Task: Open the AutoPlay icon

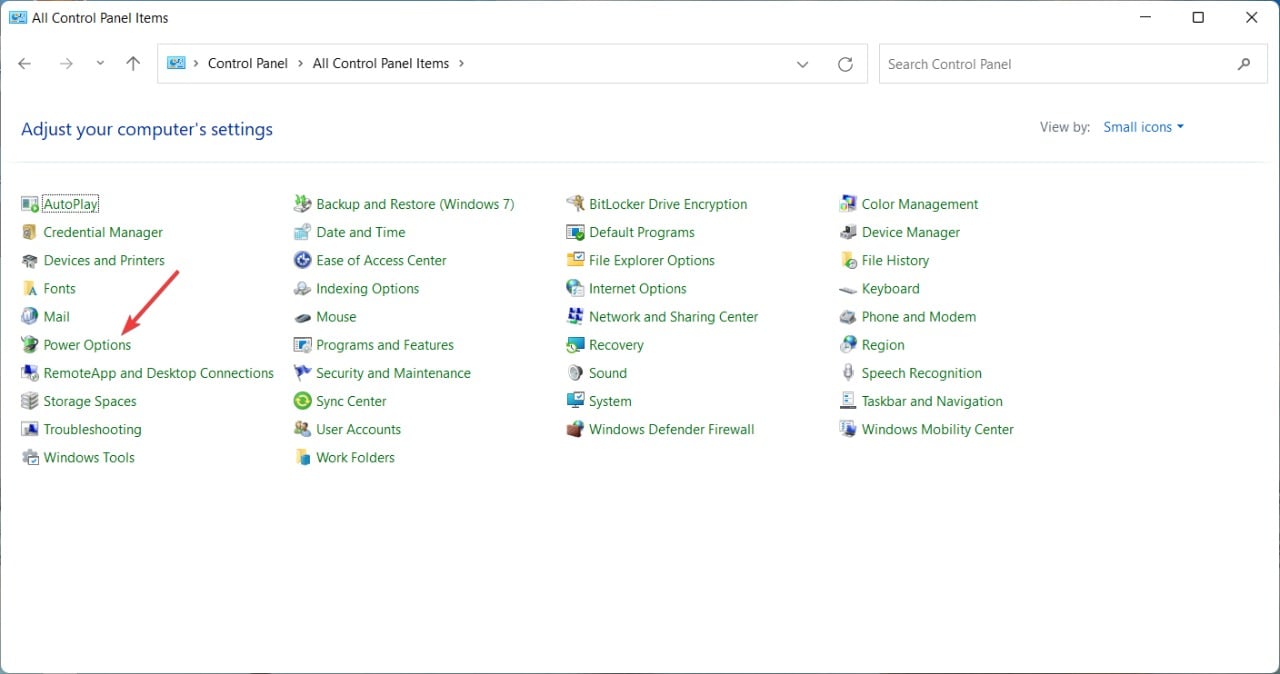Action: (30, 204)
